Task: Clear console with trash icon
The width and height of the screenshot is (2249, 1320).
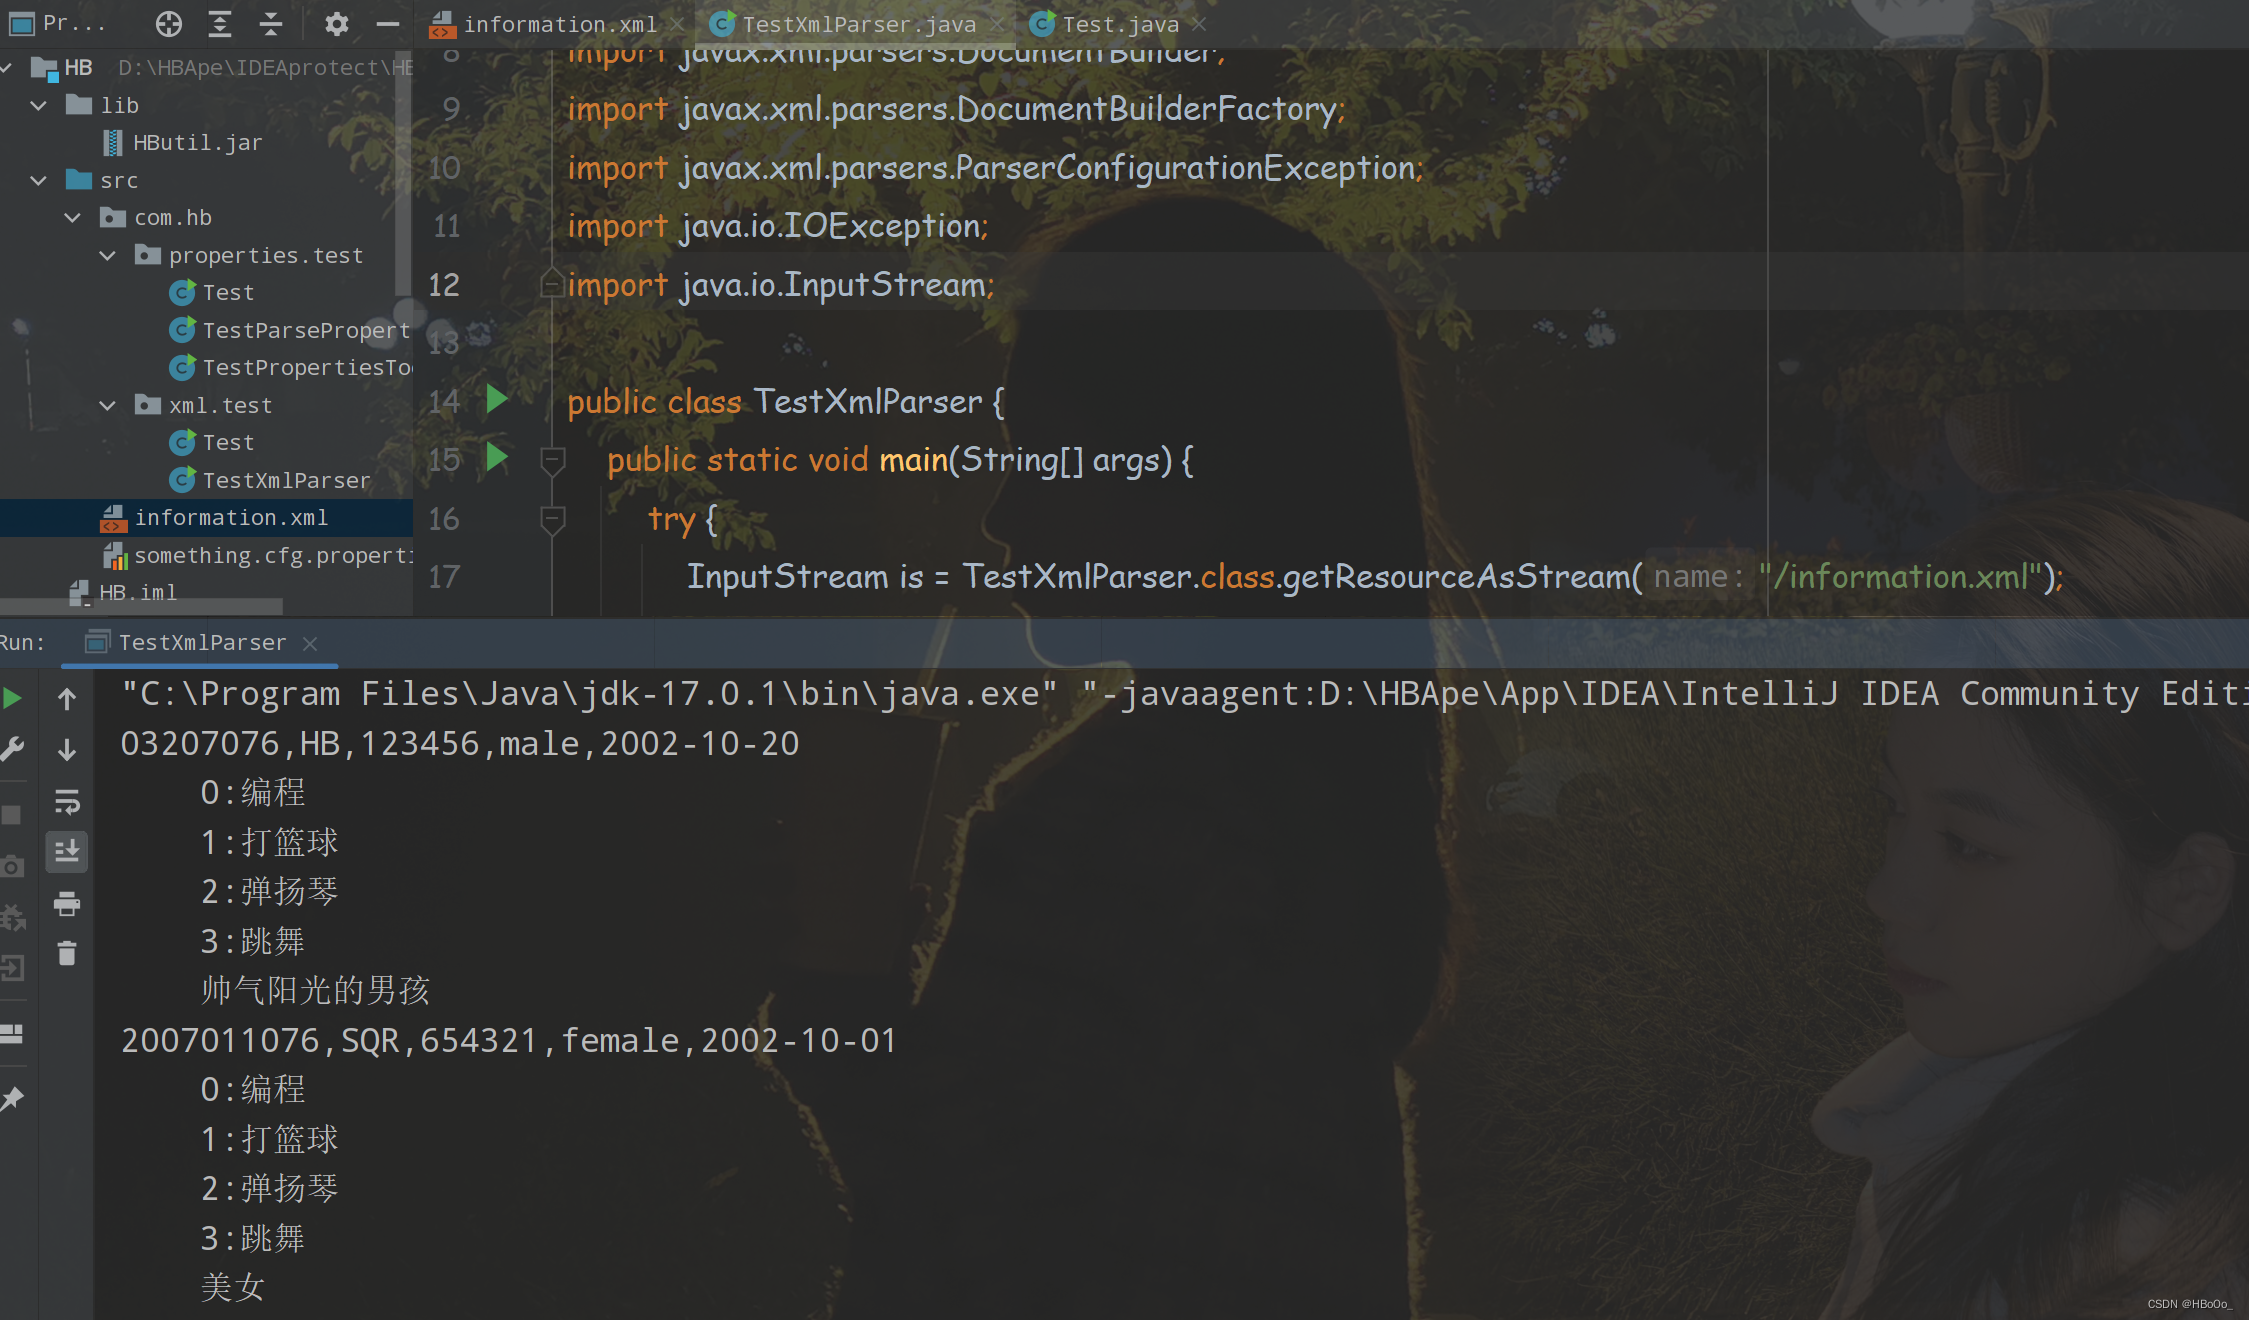Action: (x=67, y=953)
